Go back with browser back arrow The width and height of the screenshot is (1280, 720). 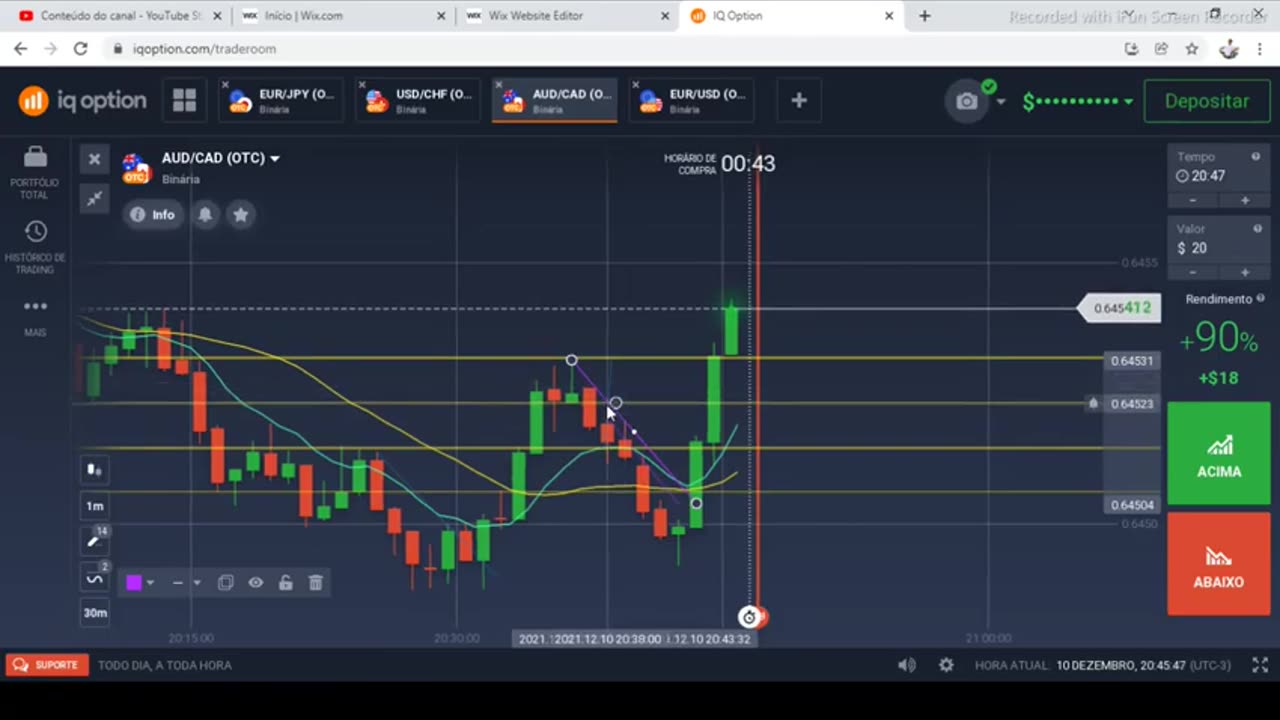click(x=21, y=48)
